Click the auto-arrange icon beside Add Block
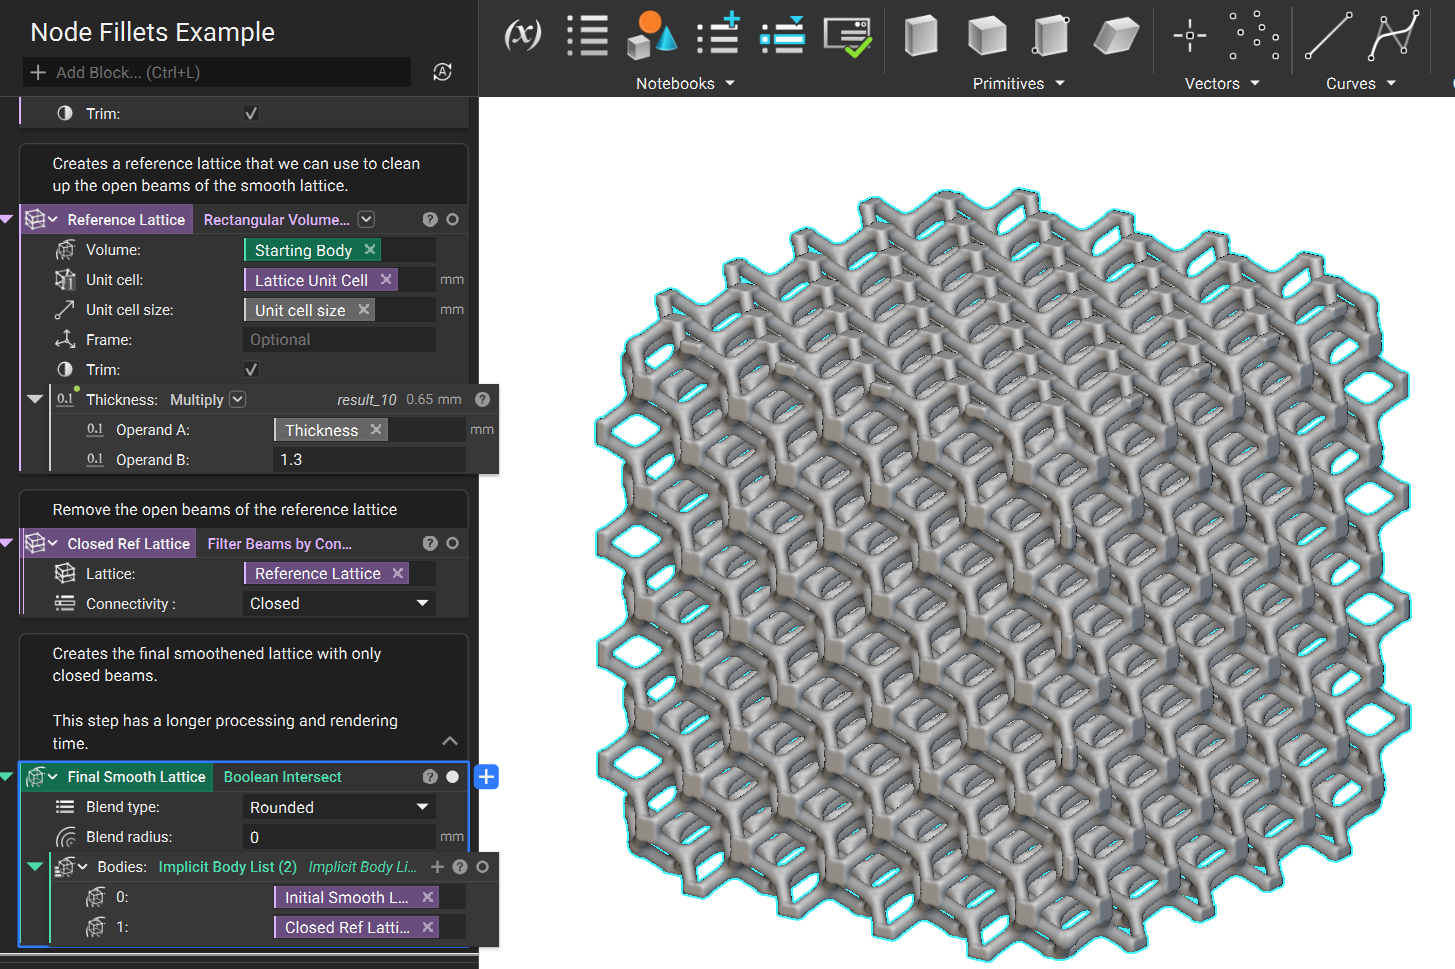 coord(442,72)
